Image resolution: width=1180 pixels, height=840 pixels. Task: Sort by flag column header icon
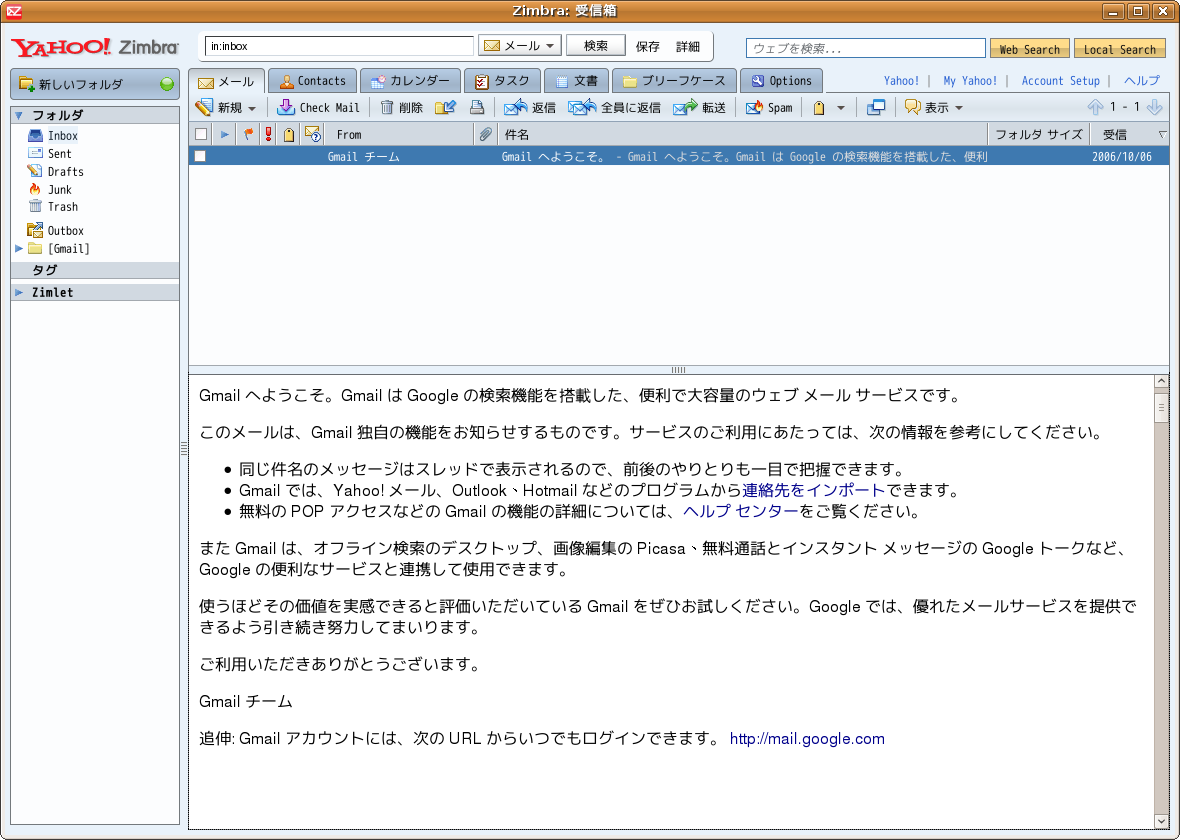(248, 134)
